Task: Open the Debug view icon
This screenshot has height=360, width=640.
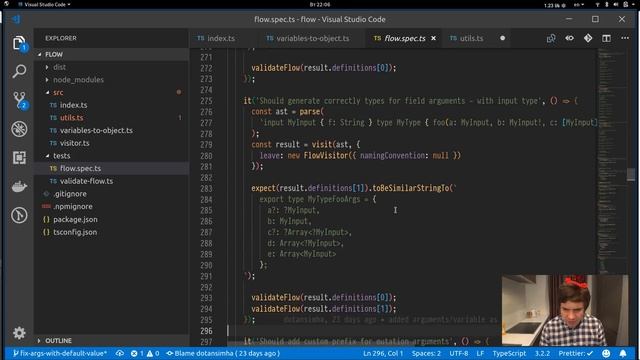Action: pos(19,129)
